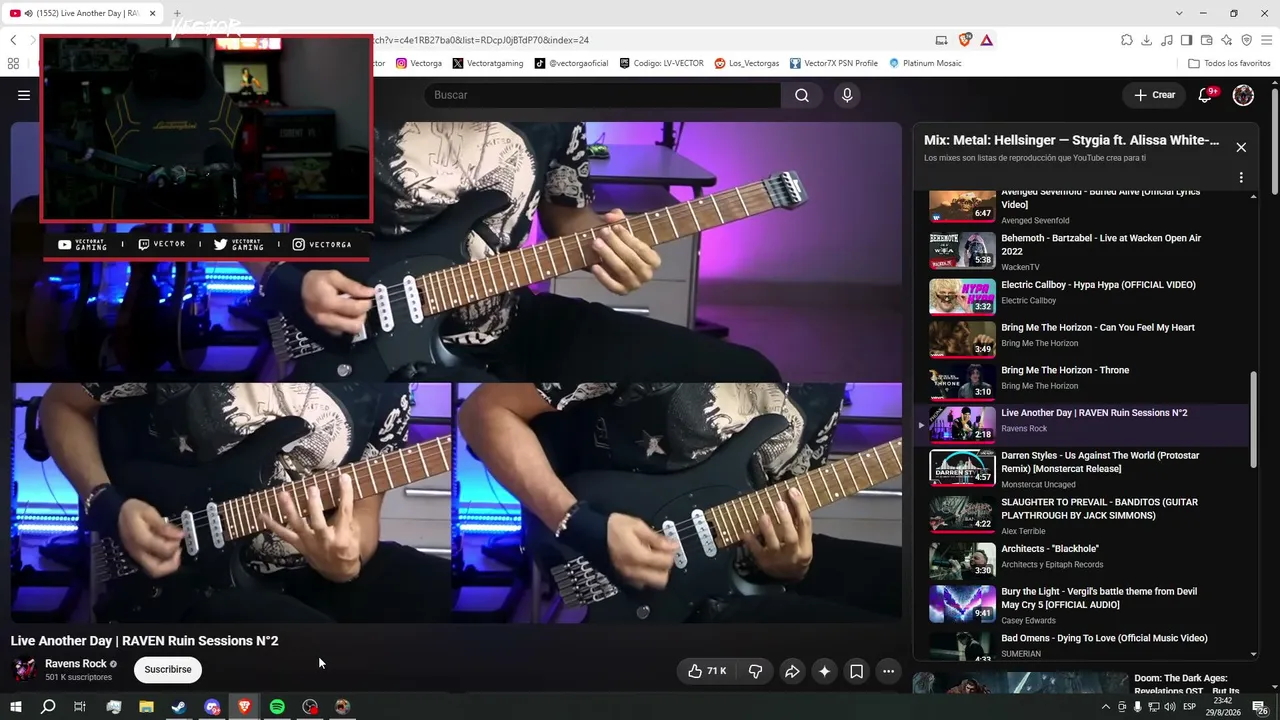Open the YouTube guide hamburger menu

[x=24, y=95]
